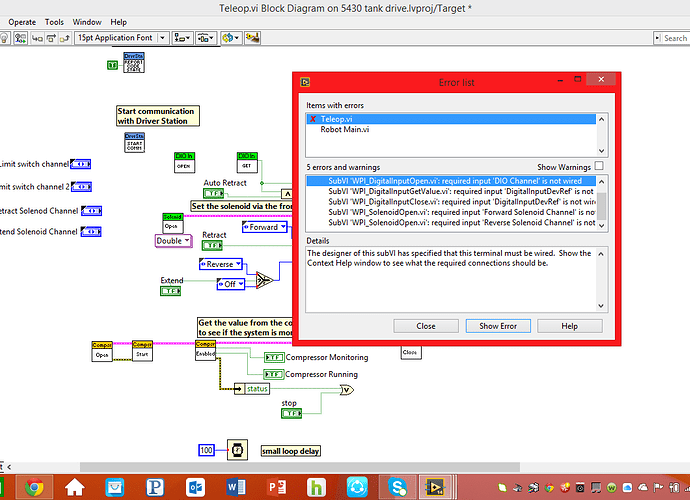Toggle the Compressor Monitoring indicator terminal
The width and height of the screenshot is (690, 500).
coord(274,357)
